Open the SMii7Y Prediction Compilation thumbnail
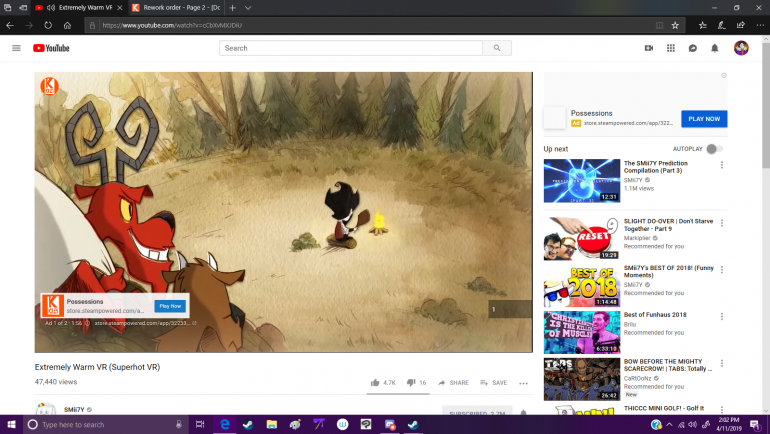Viewport: 770px width, 434px height. (x=581, y=181)
